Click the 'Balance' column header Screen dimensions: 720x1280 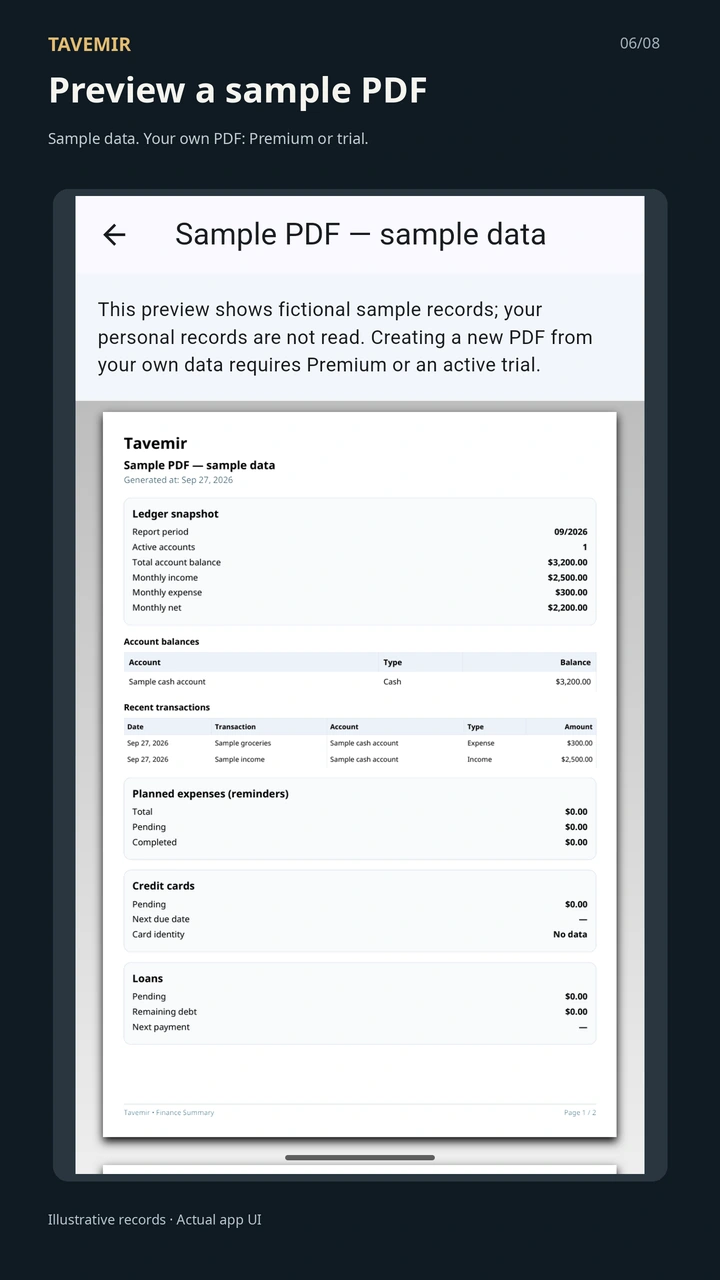pos(575,662)
